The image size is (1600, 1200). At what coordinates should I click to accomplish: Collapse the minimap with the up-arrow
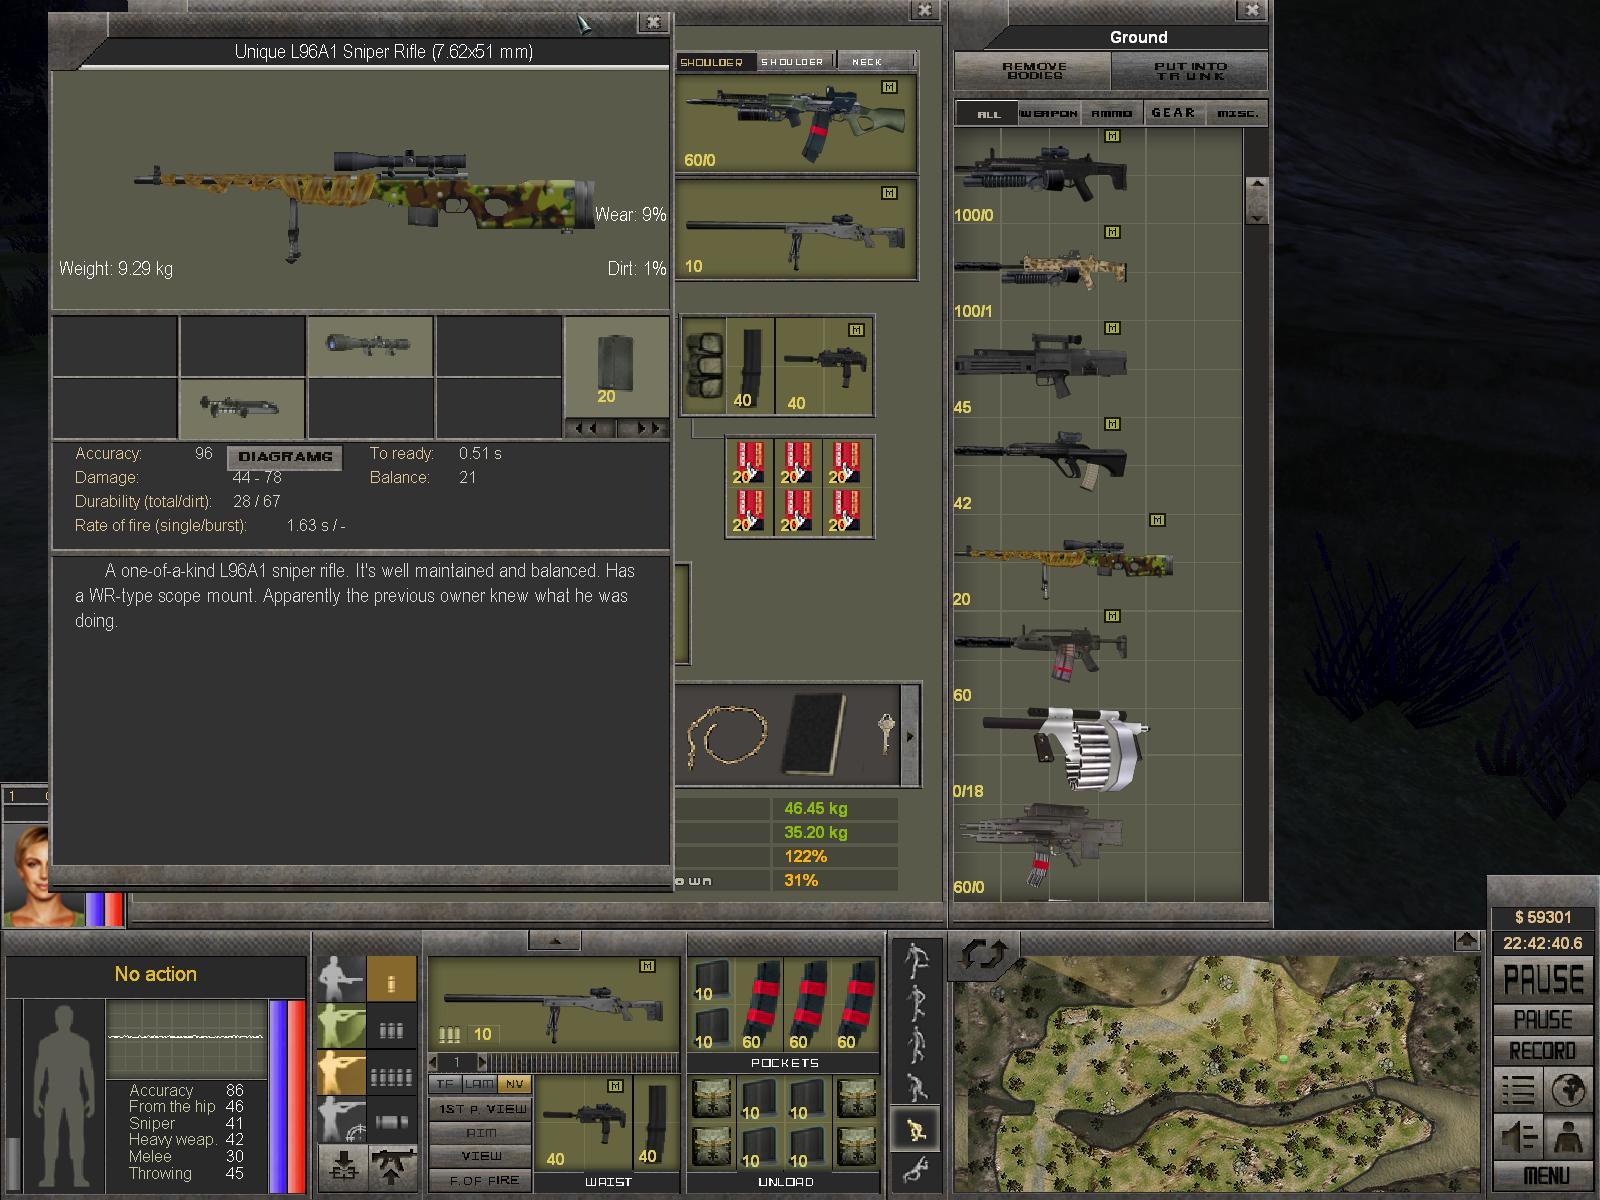[1466, 940]
